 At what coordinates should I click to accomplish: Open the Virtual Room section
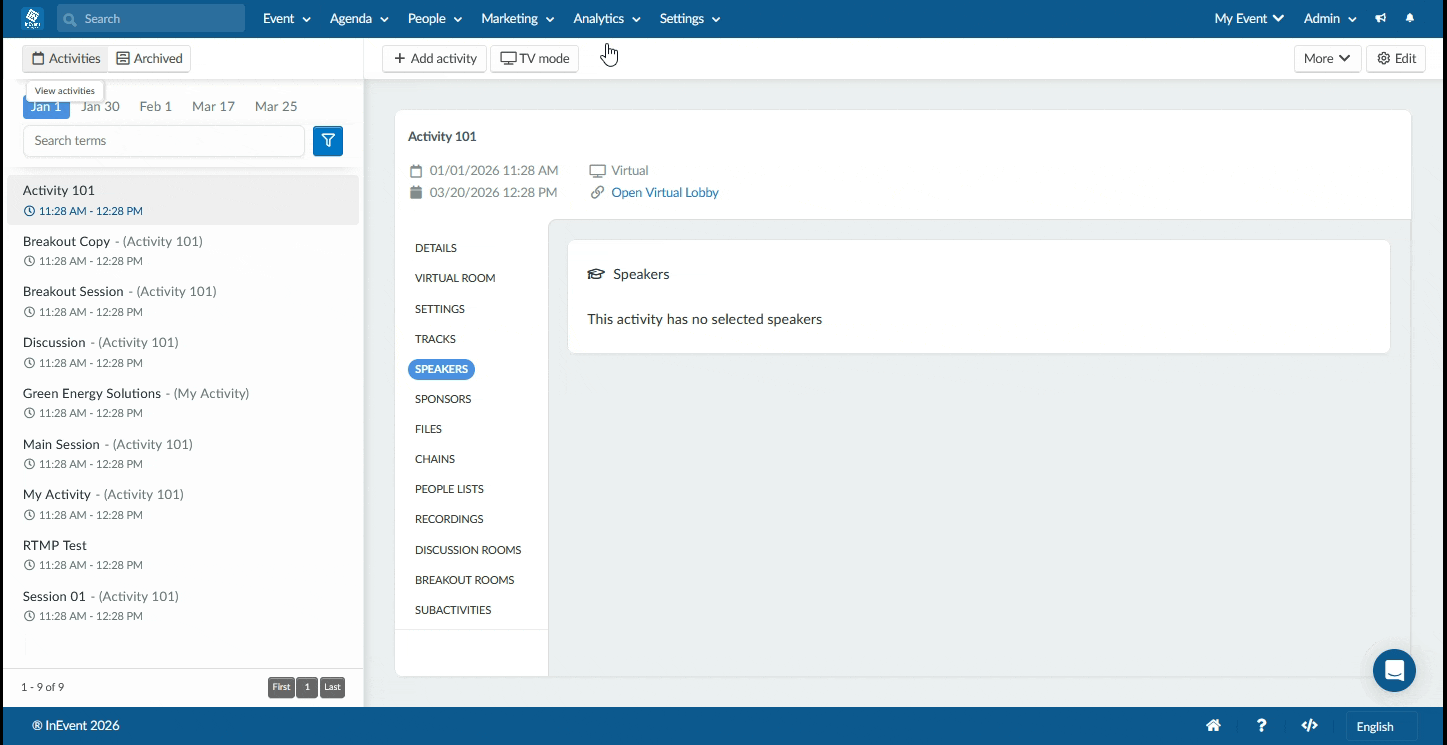(455, 278)
